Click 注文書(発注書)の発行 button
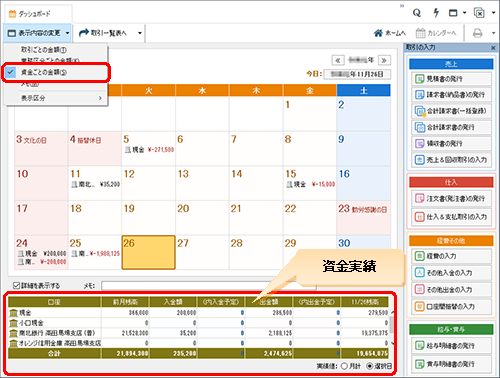 point(451,199)
